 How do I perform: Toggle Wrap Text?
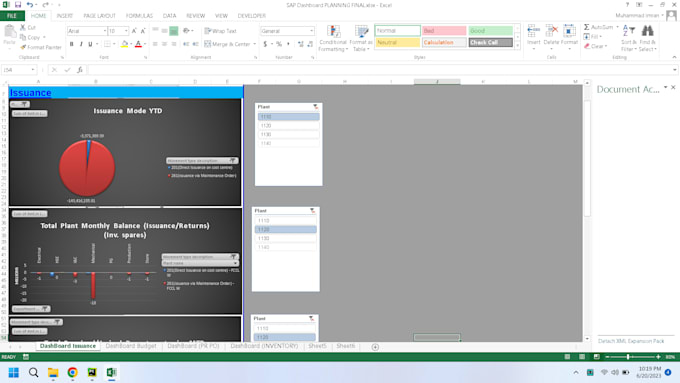[221, 31]
